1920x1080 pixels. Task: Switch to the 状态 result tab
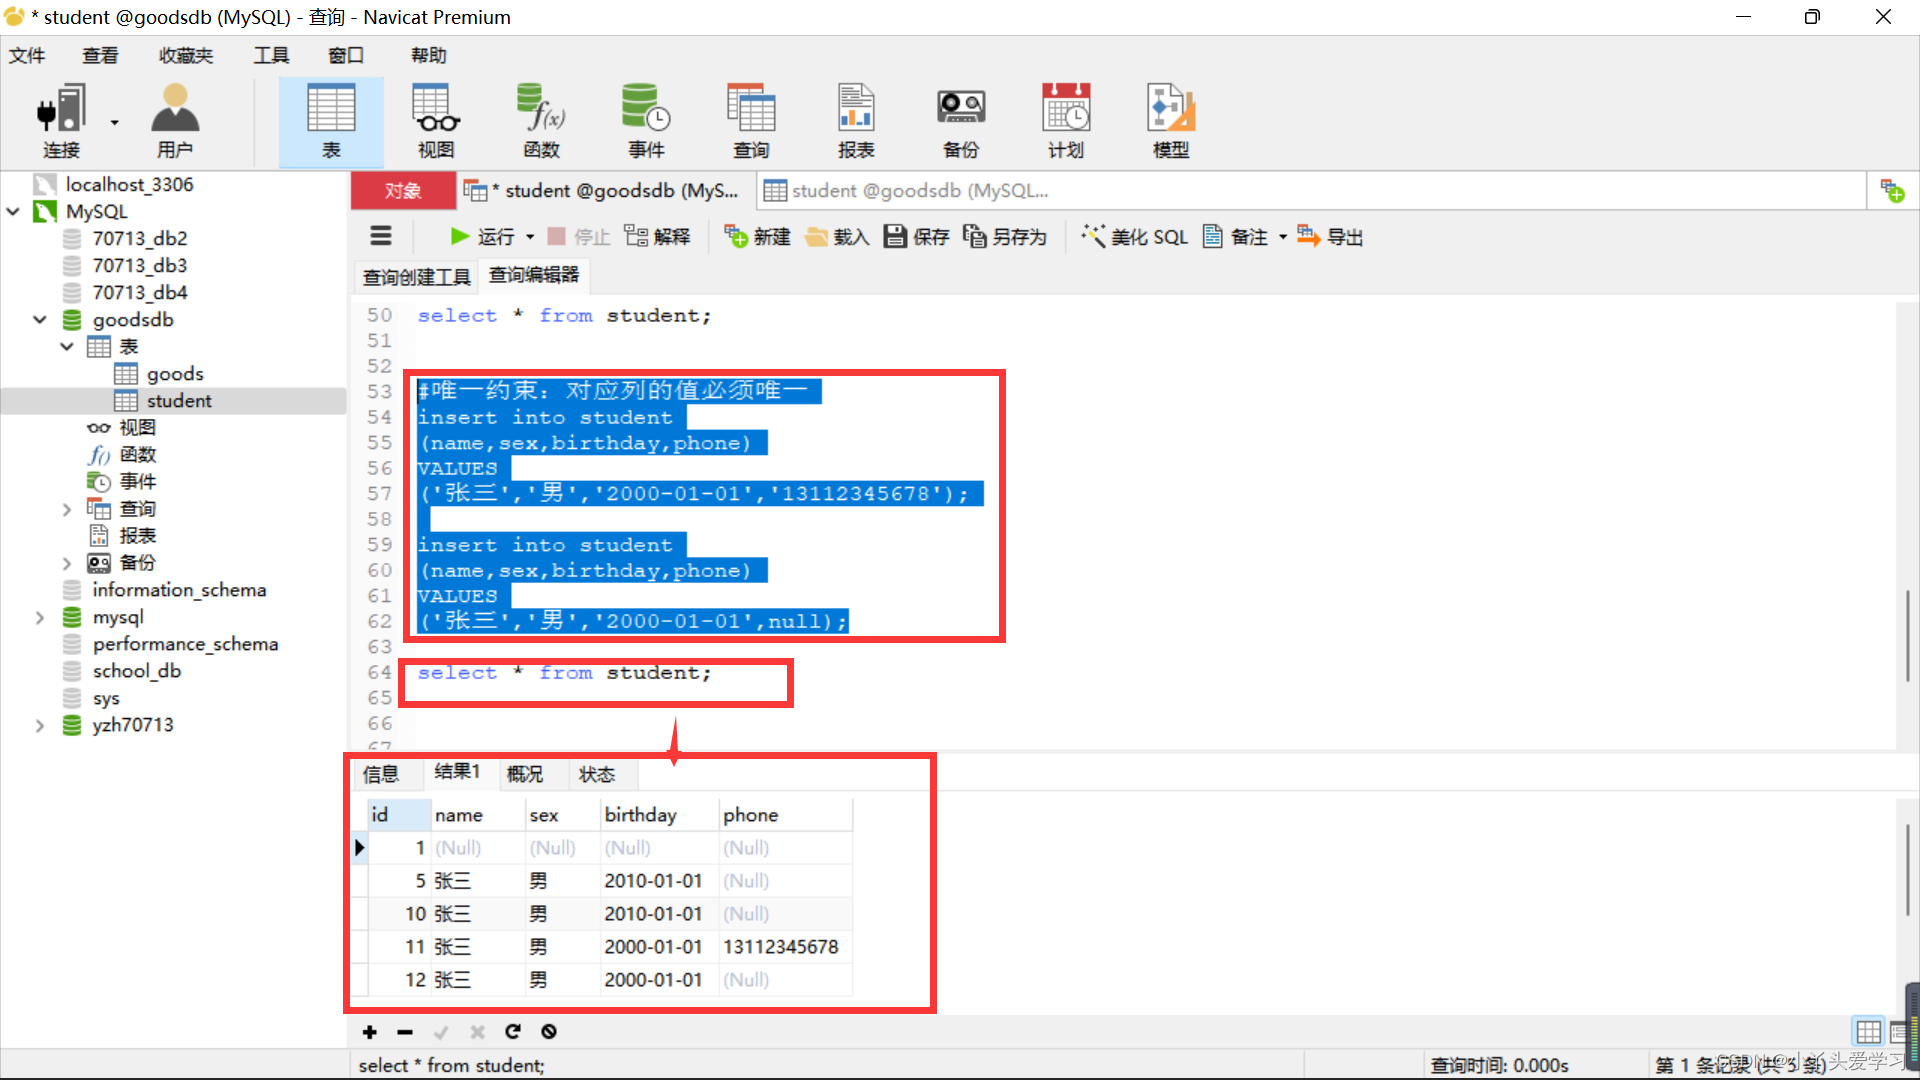[597, 774]
